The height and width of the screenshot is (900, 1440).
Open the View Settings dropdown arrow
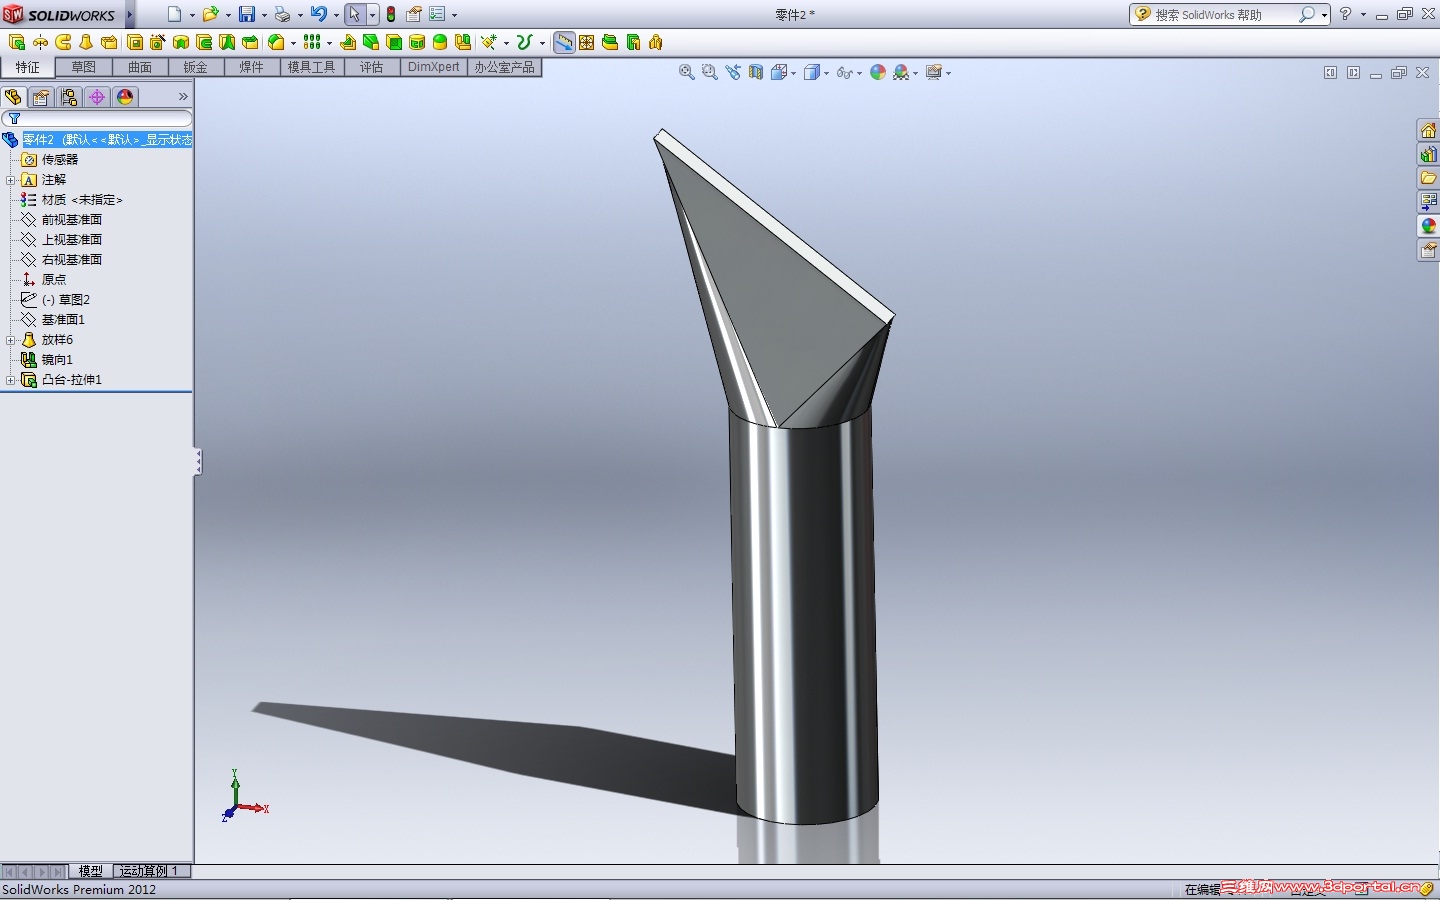point(948,73)
